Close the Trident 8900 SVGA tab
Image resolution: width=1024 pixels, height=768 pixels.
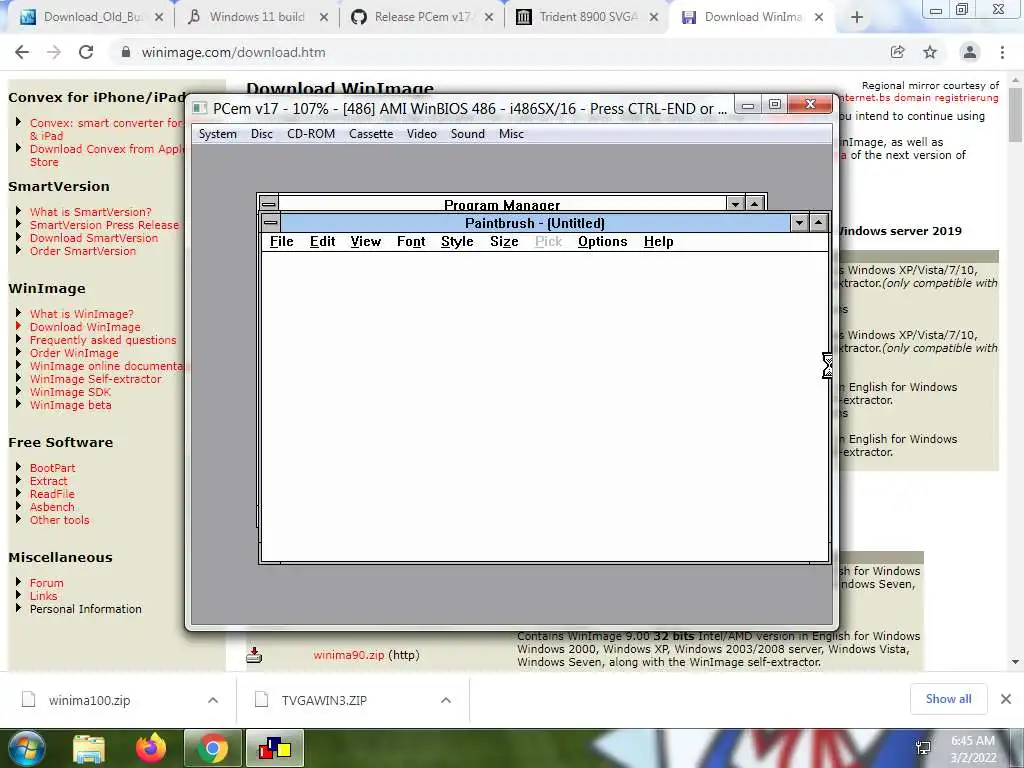coord(654,18)
